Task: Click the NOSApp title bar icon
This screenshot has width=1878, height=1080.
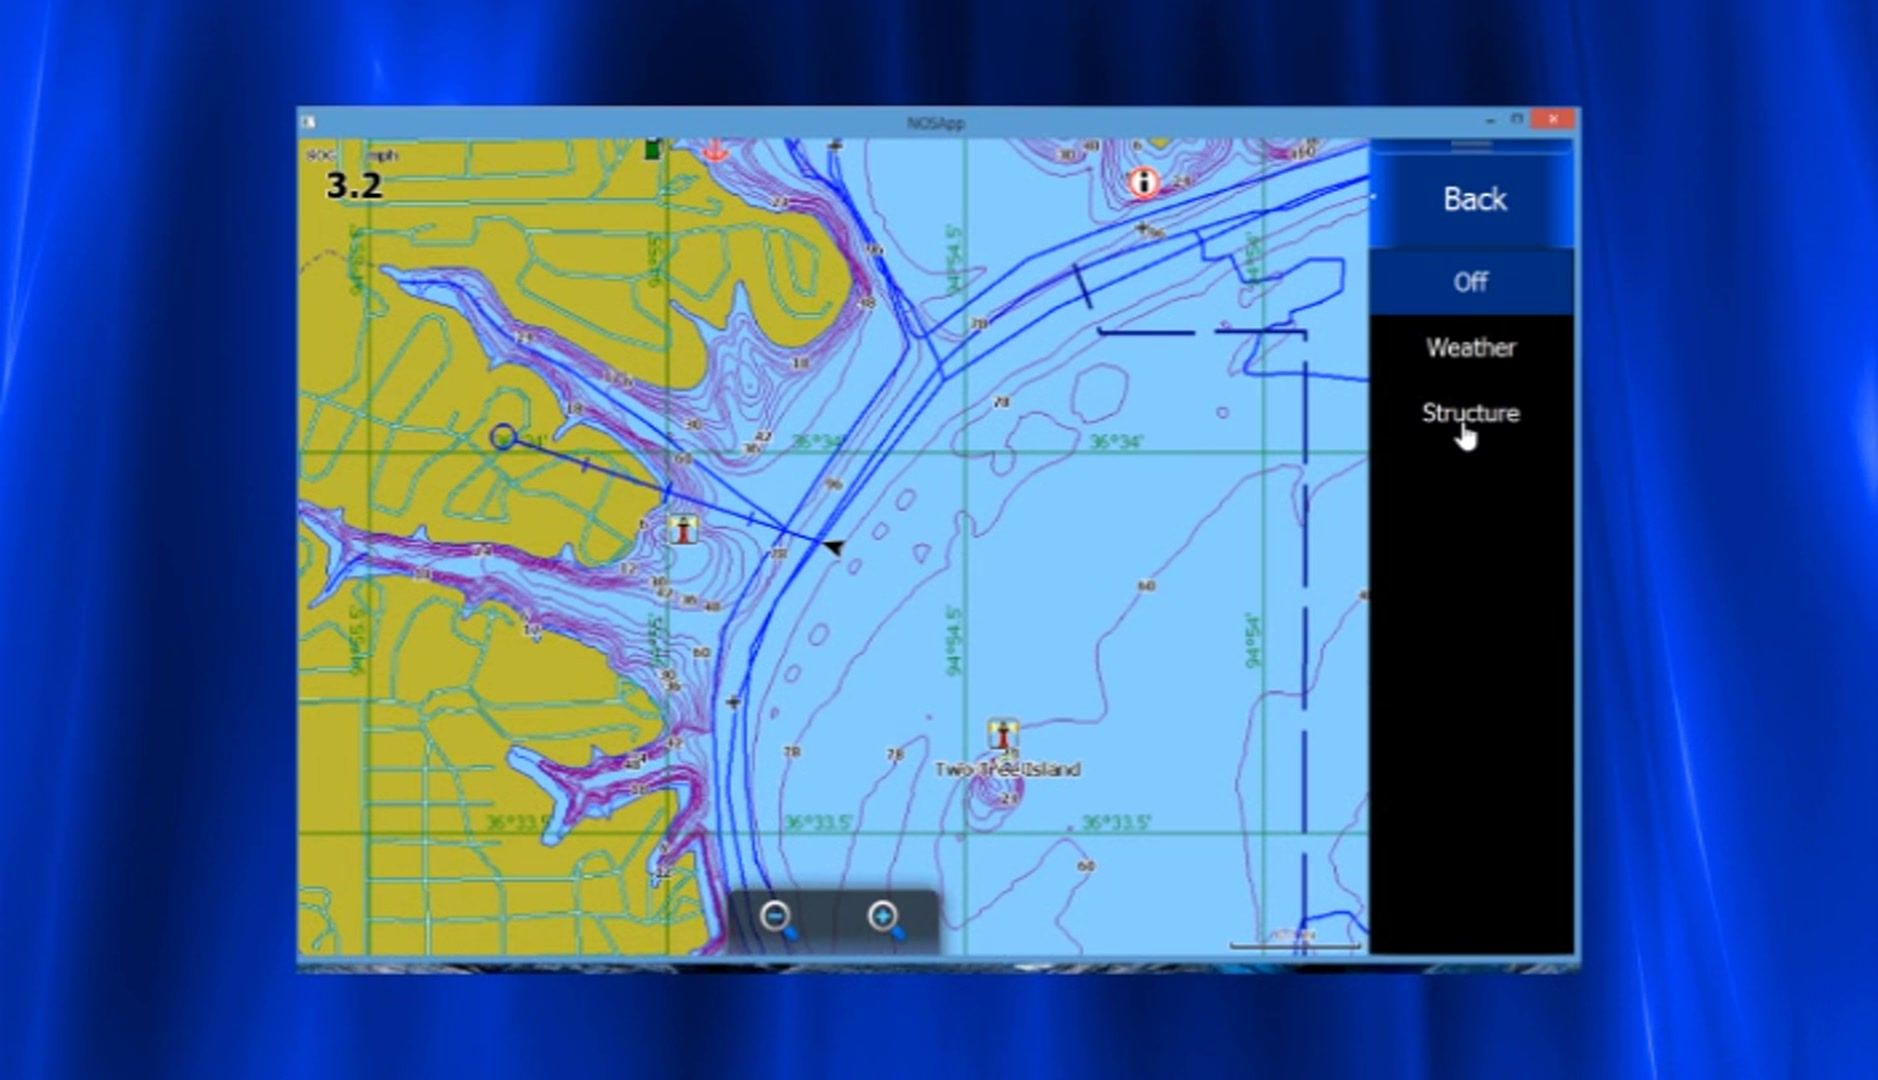Action: tap(309, 122)
